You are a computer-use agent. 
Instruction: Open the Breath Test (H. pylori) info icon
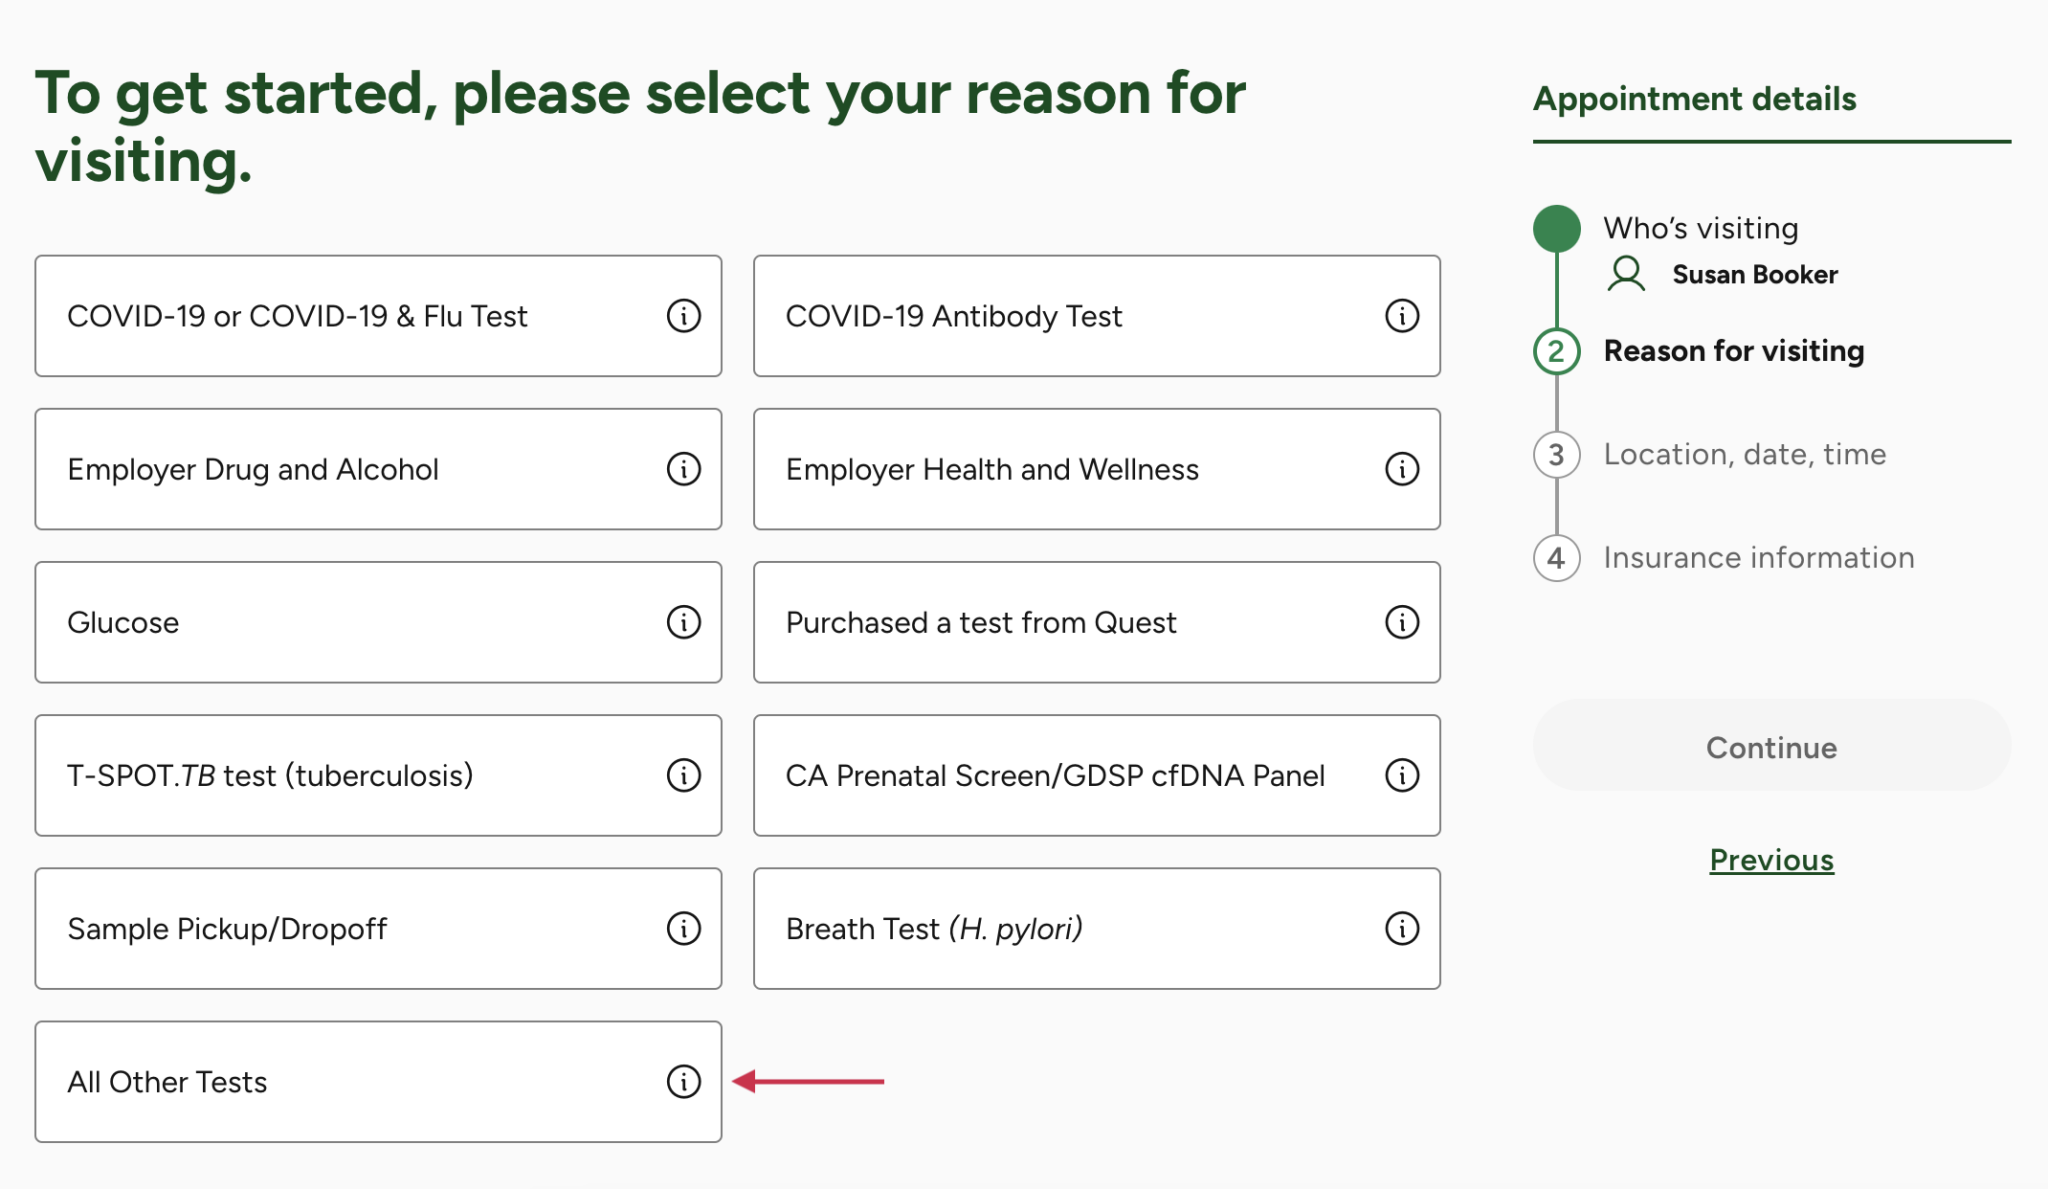pyautogui.click(x=1401, y=928)
